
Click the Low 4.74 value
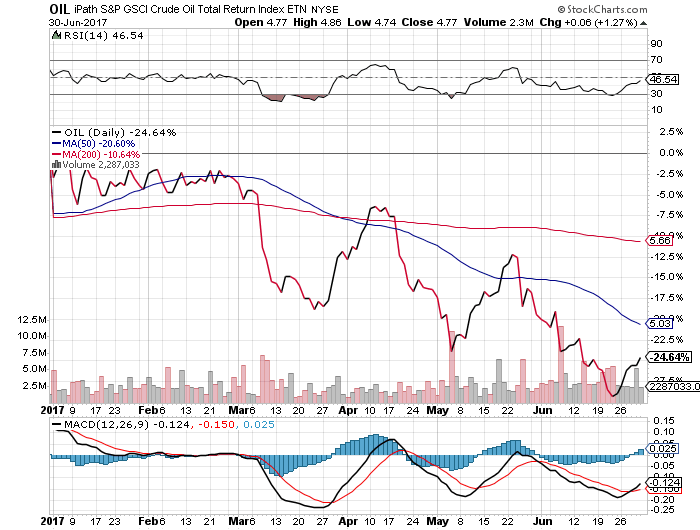pos(372,22)
